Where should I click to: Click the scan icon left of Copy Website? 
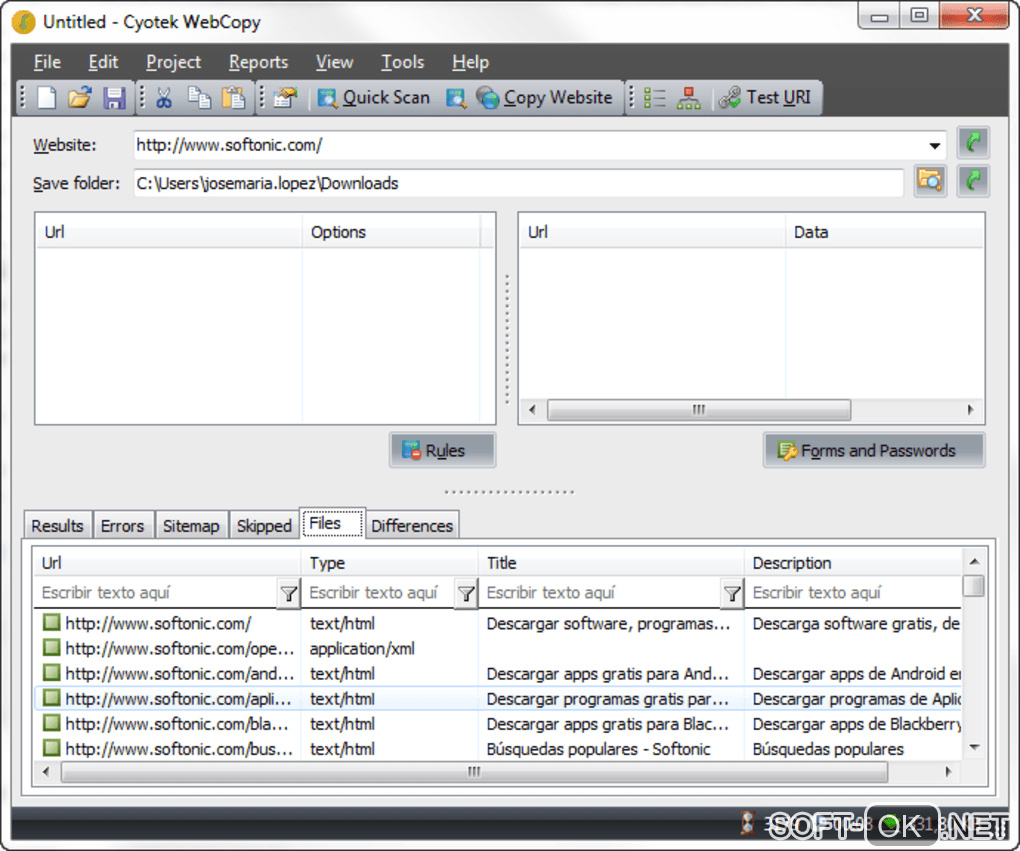pyautogui.click(x=456, y=98)
